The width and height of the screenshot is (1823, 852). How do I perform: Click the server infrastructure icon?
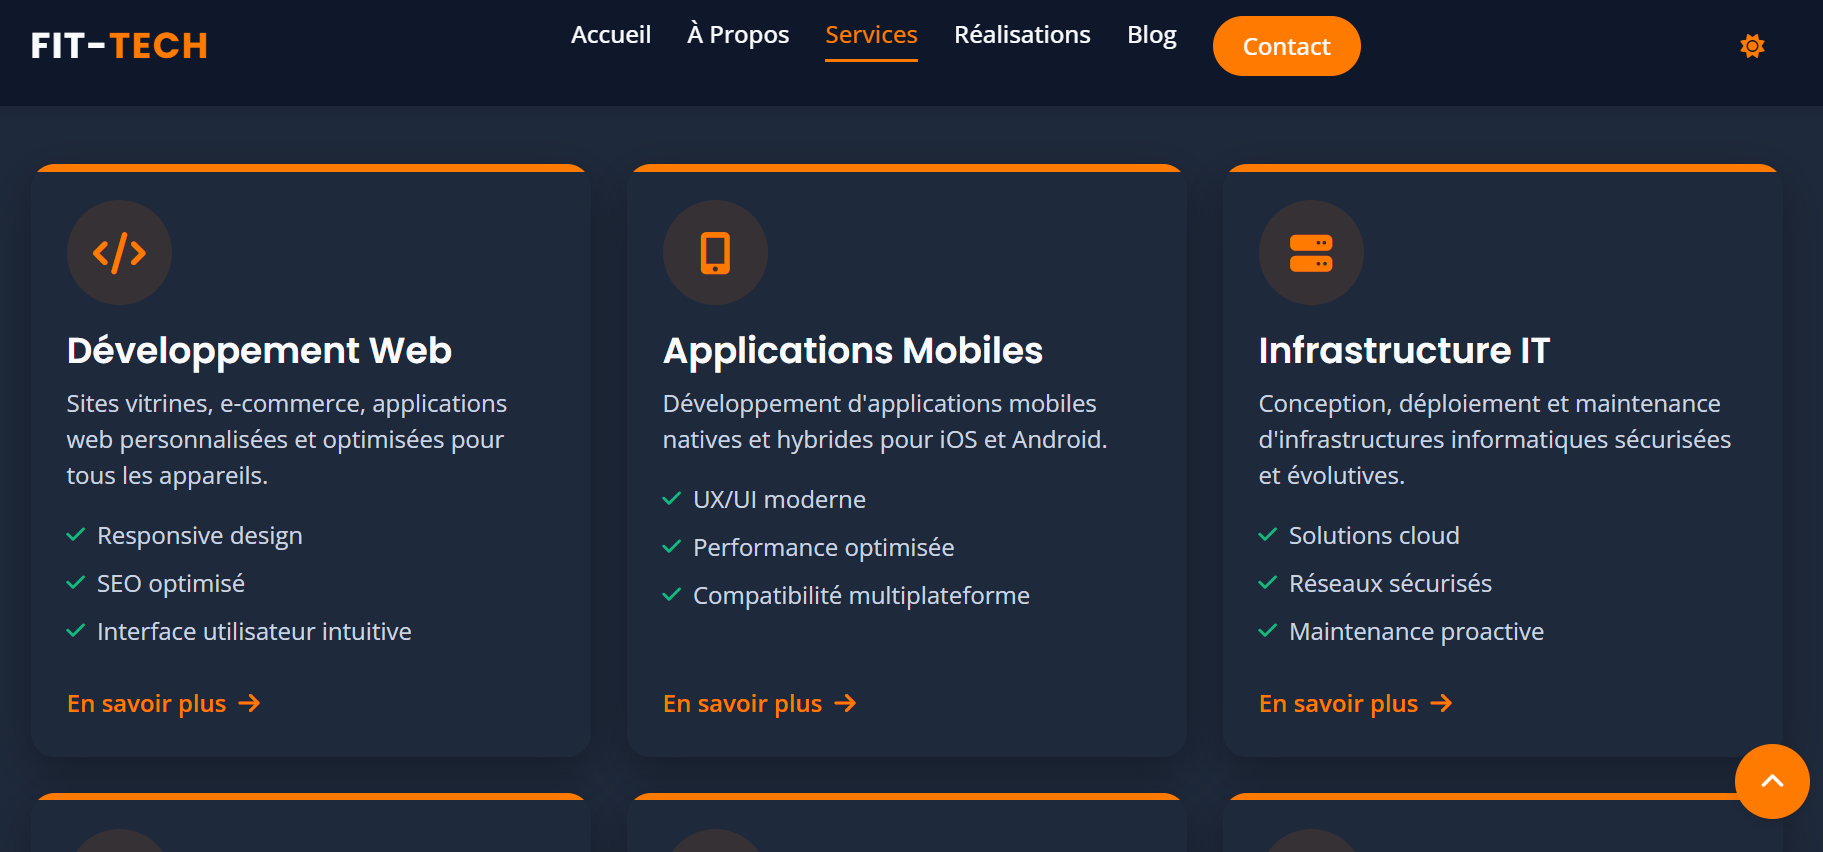tap(1310, 253)
